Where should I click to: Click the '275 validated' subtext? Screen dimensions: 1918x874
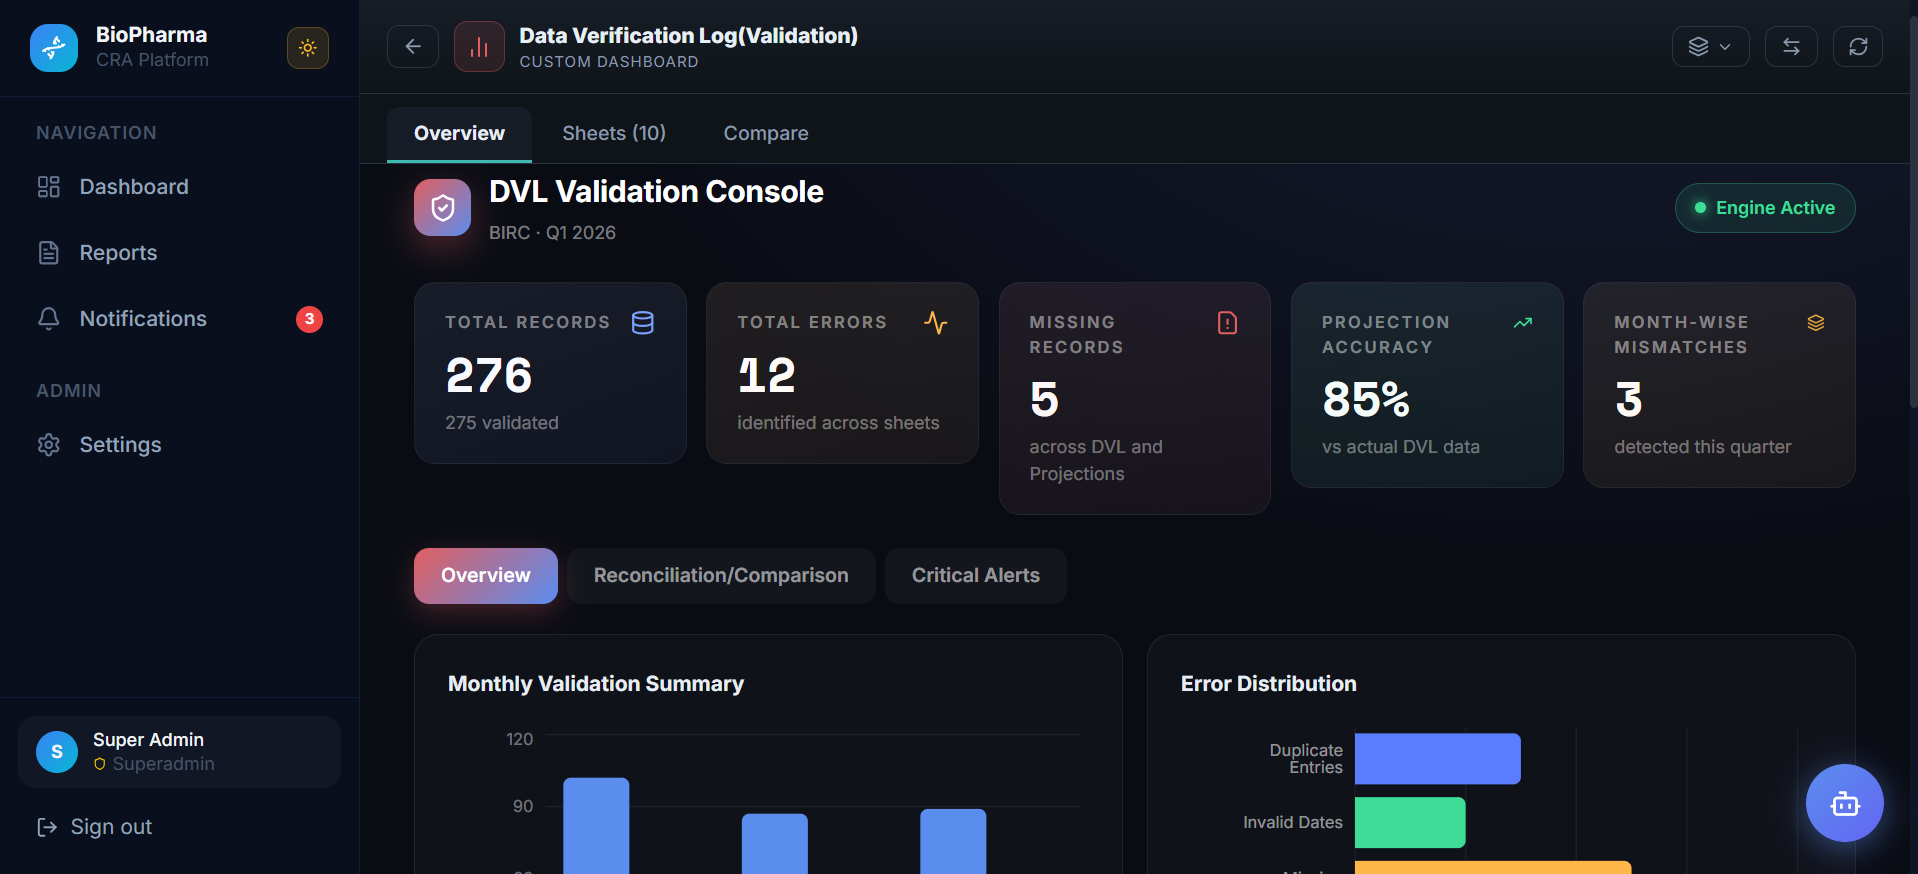pyautogui.click(x=502, y=423)
